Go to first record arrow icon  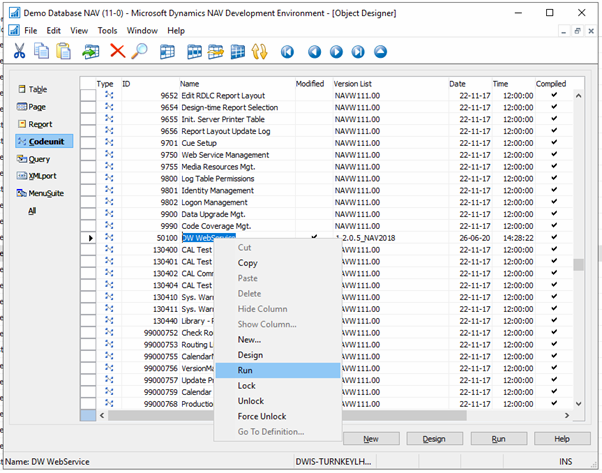coord(288,52)
